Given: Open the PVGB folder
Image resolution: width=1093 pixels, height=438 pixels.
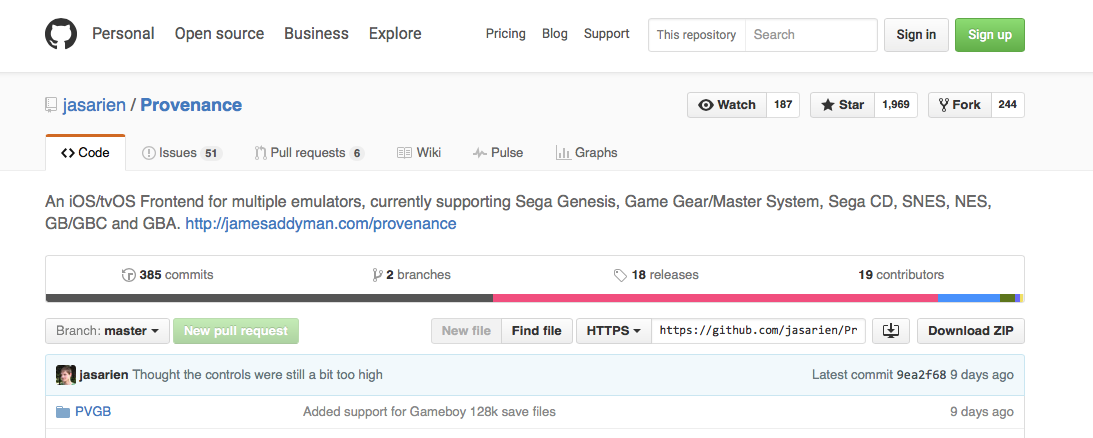Looking at the screenshot, I should coord(93,411).
